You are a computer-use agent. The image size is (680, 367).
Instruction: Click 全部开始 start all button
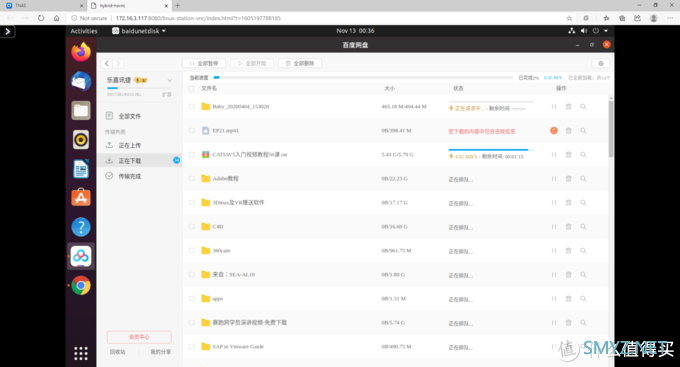pos(252,63)
